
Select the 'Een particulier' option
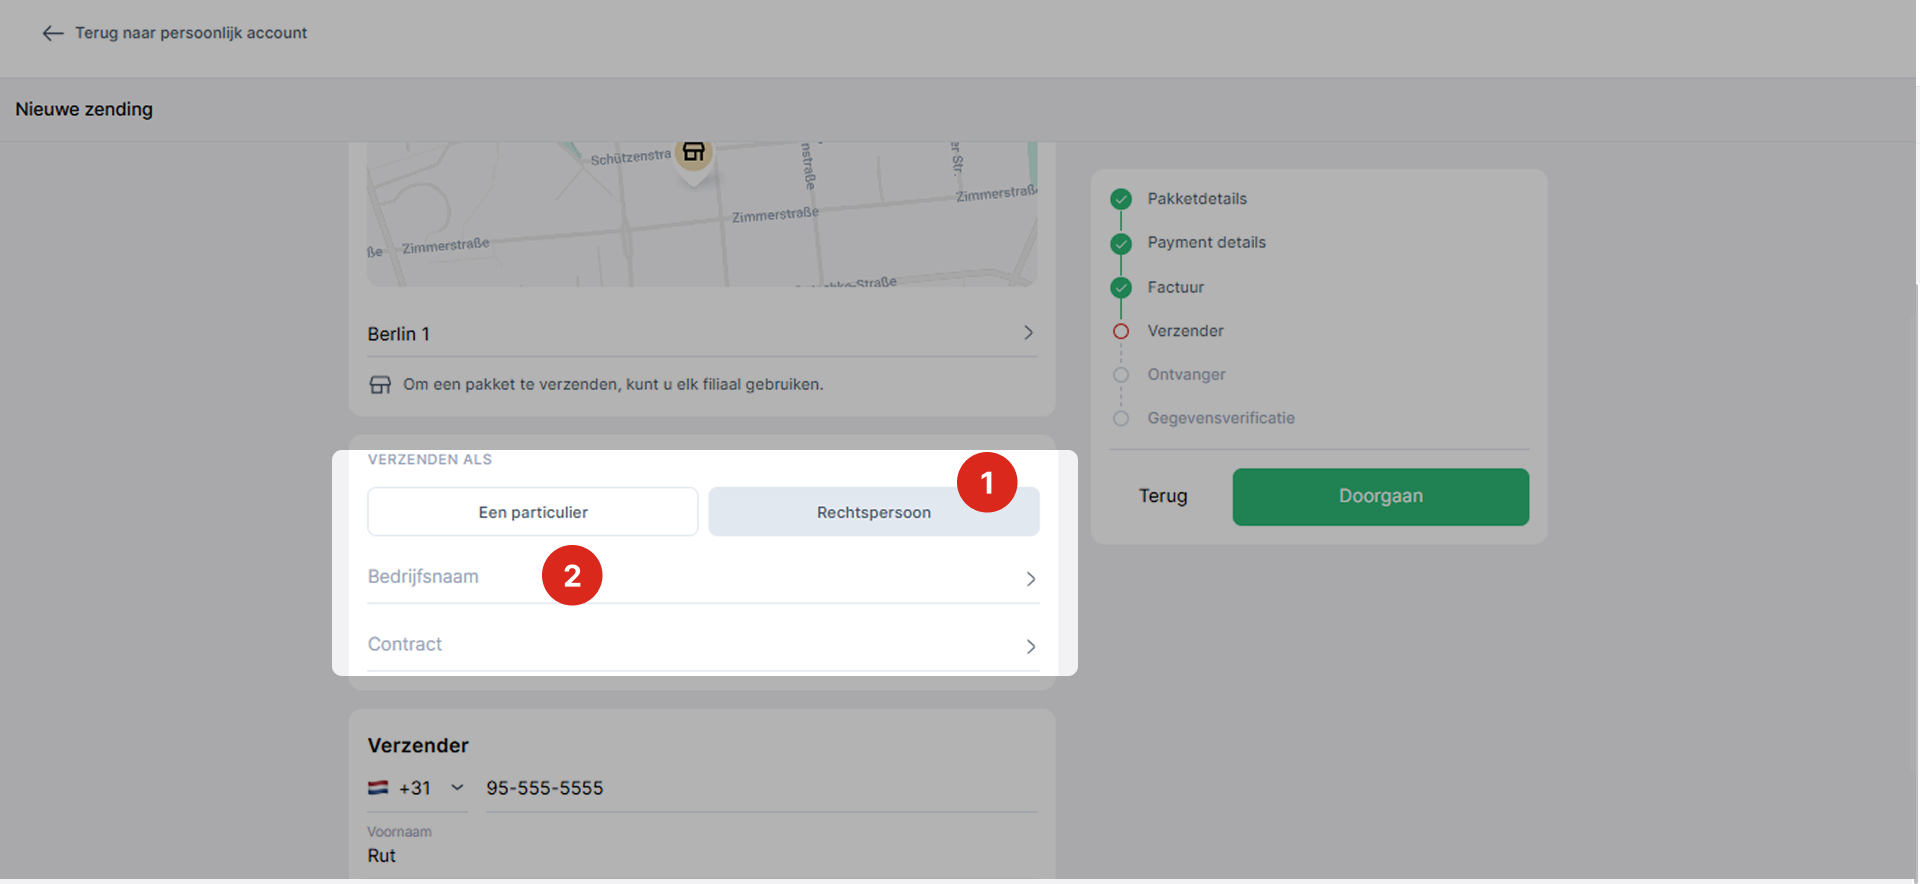pyautogui.click(x=532, y=512)
